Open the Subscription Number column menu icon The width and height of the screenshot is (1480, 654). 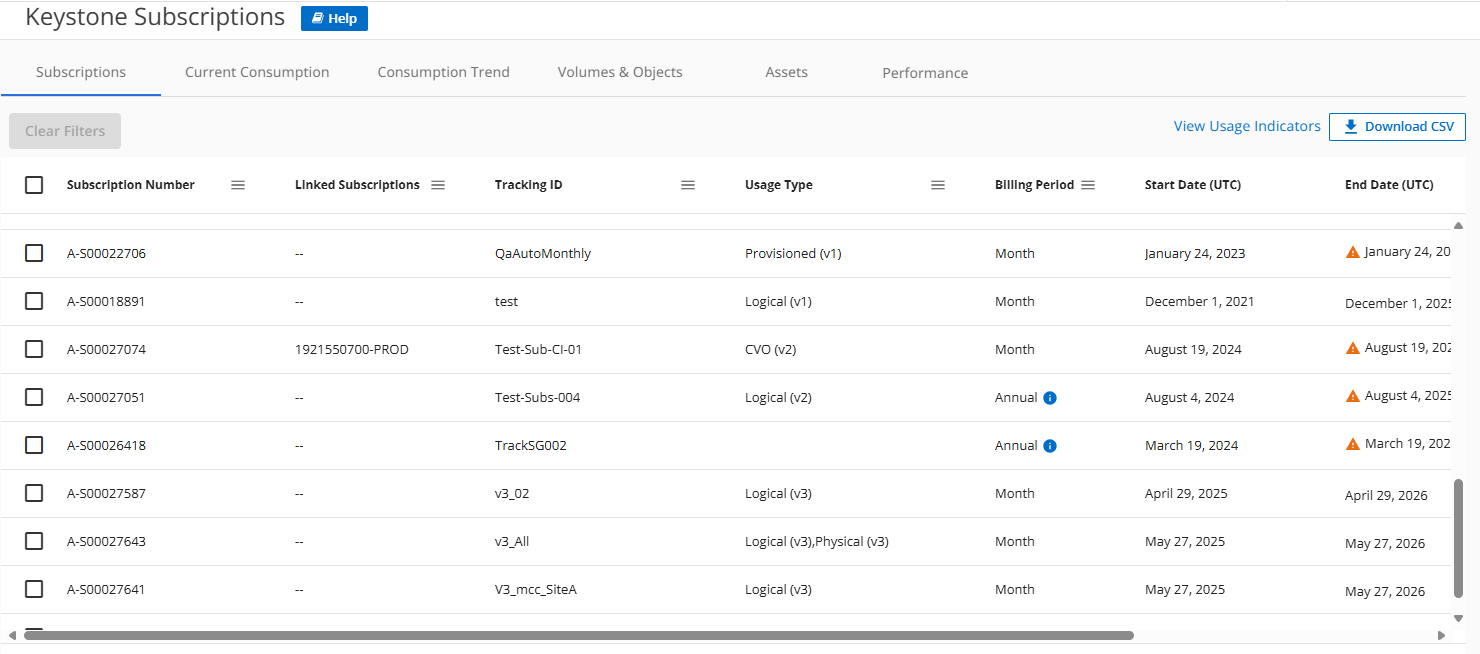click(238, 185)
